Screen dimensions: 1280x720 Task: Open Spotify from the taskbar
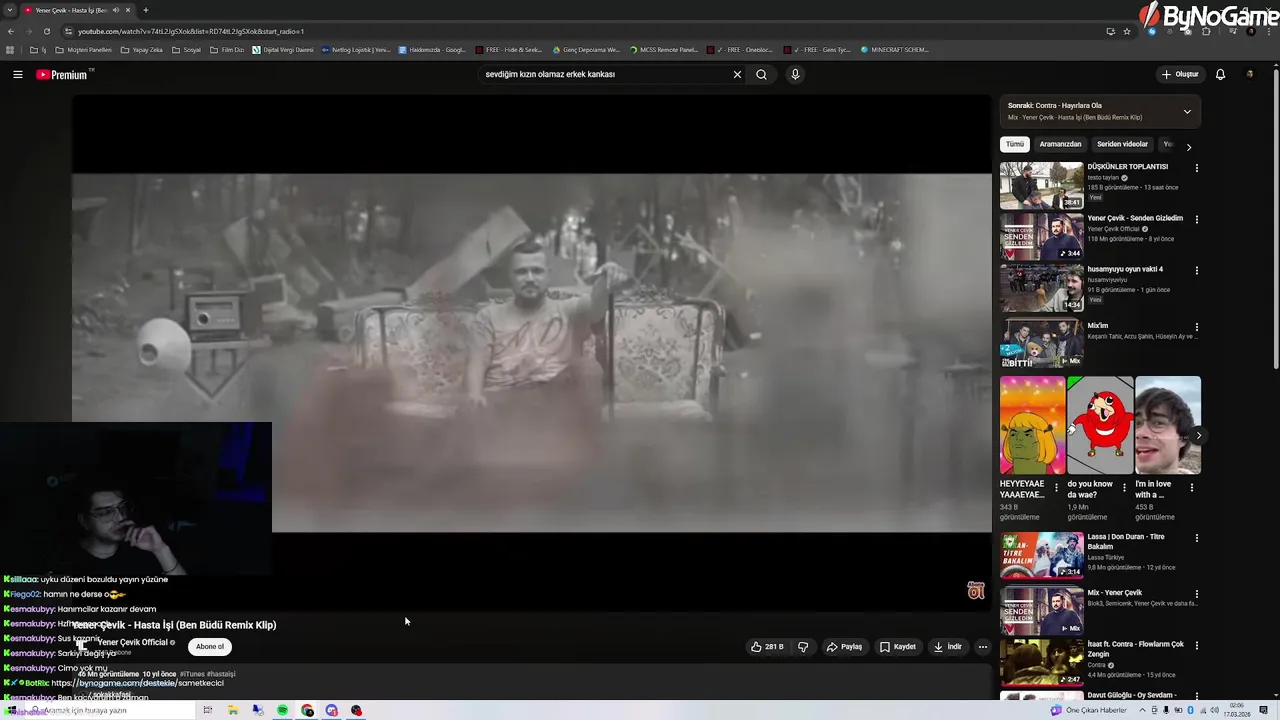tap(283, 710)
